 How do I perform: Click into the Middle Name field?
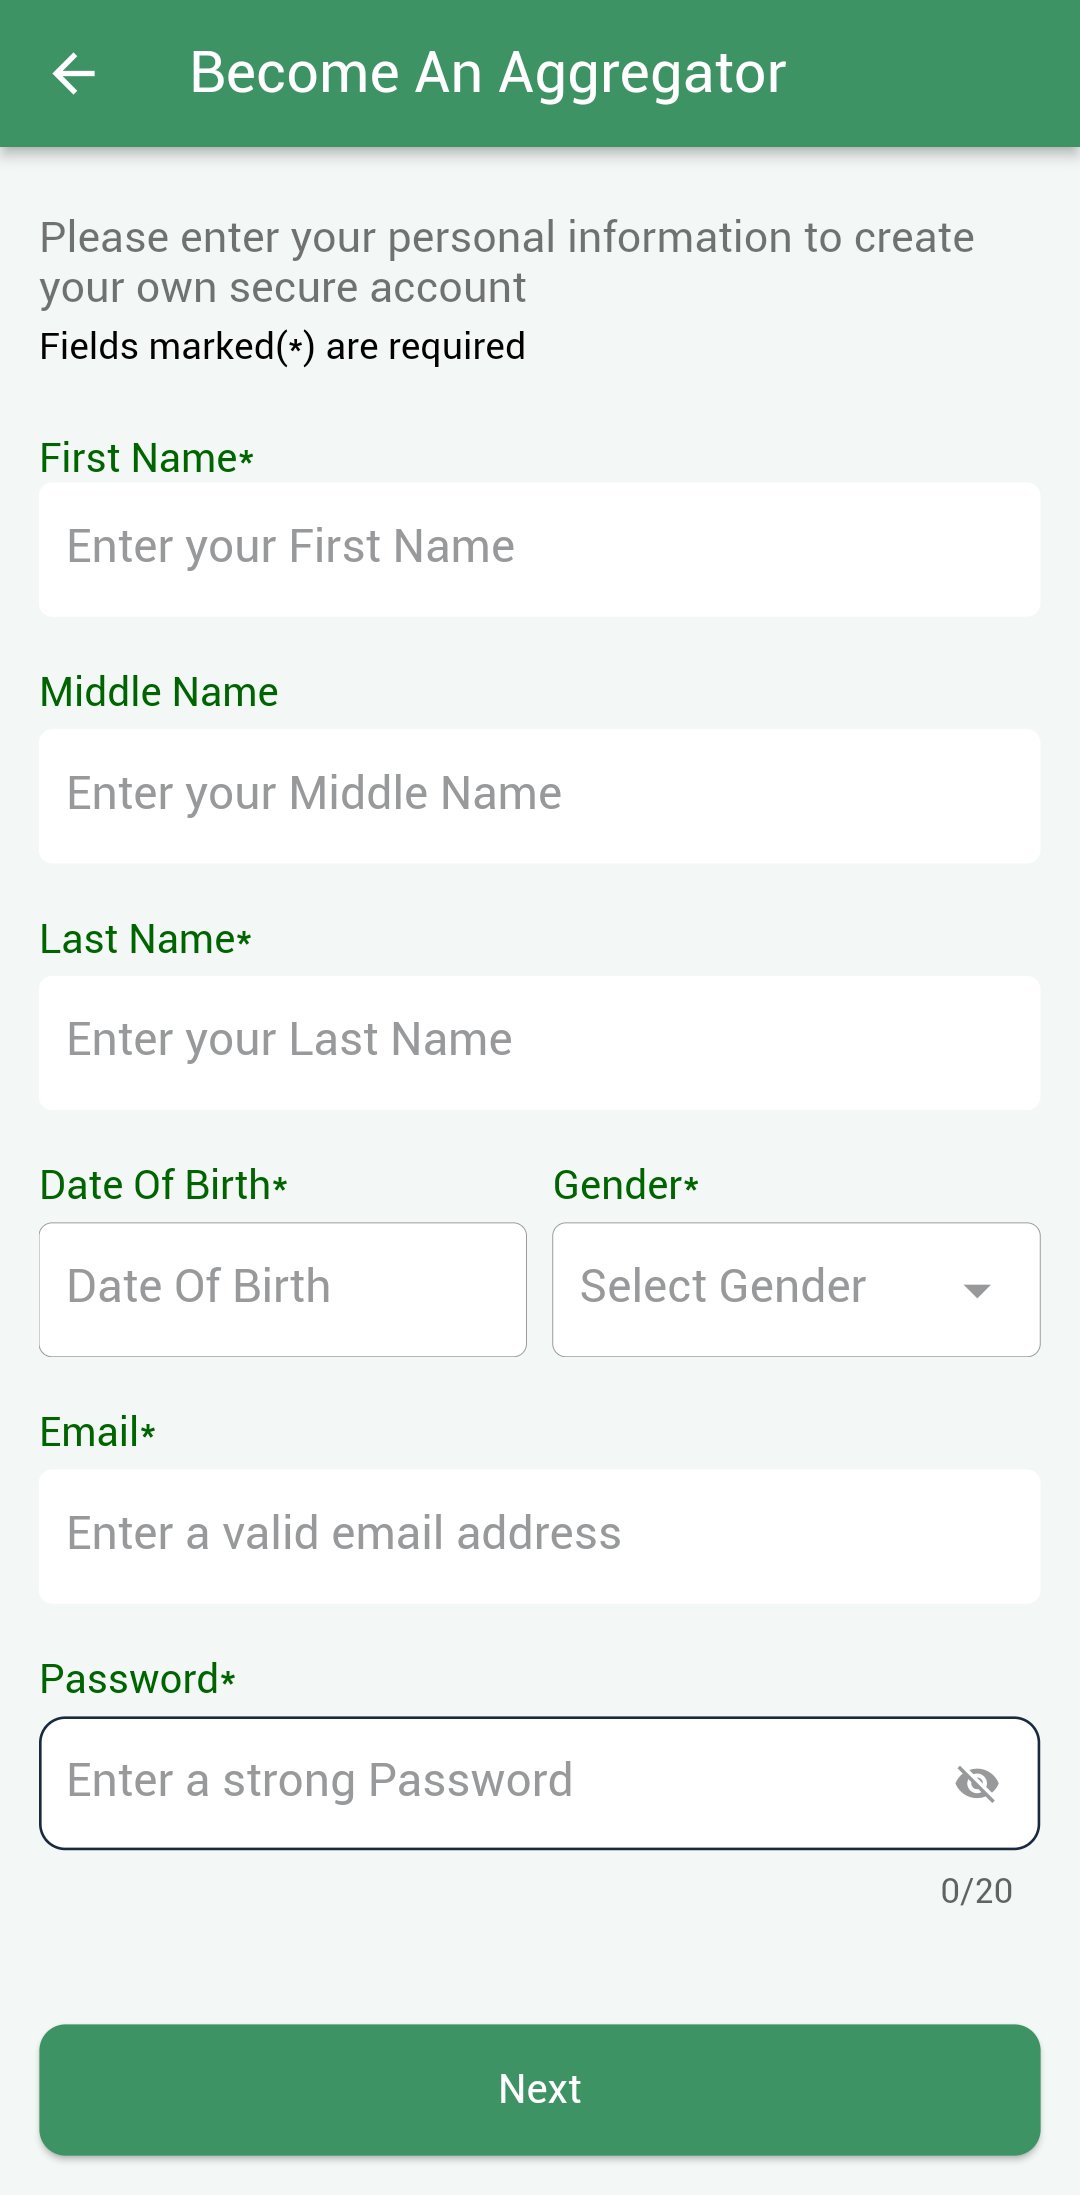tap(540, 796)
